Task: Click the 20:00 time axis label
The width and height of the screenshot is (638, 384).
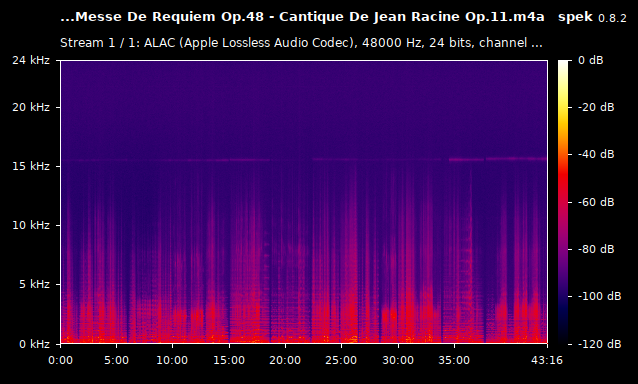Action: point(285,360)
